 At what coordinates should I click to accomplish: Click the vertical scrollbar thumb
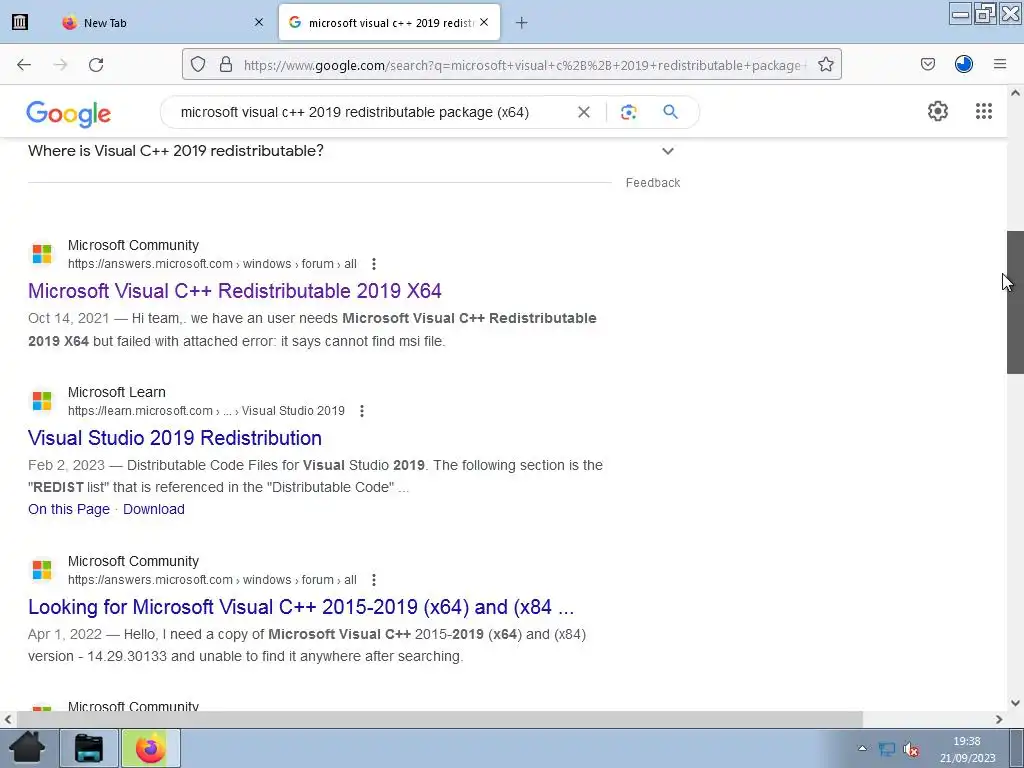coord(1015,302)
